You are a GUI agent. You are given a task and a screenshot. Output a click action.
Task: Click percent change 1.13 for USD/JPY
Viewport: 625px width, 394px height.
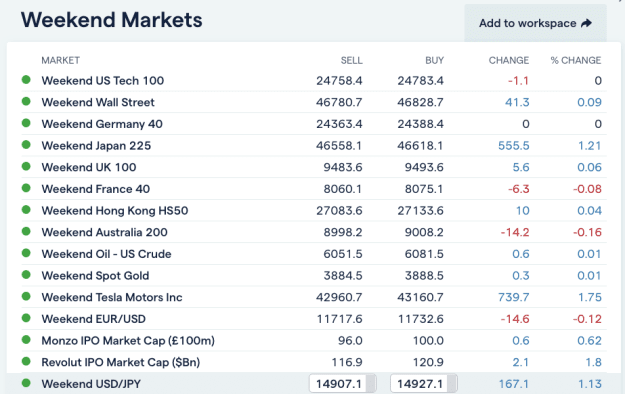590,384
